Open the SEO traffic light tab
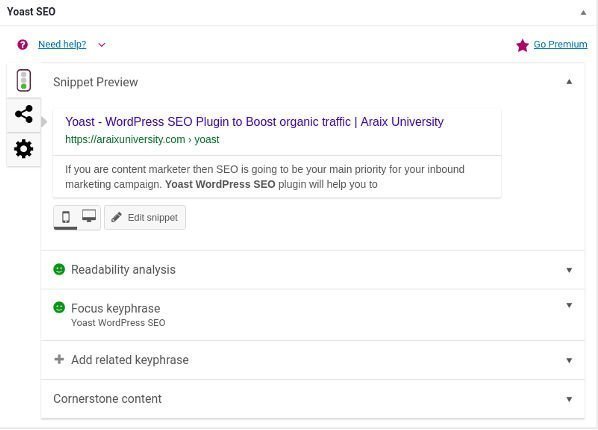 click(x=24, y=81)
